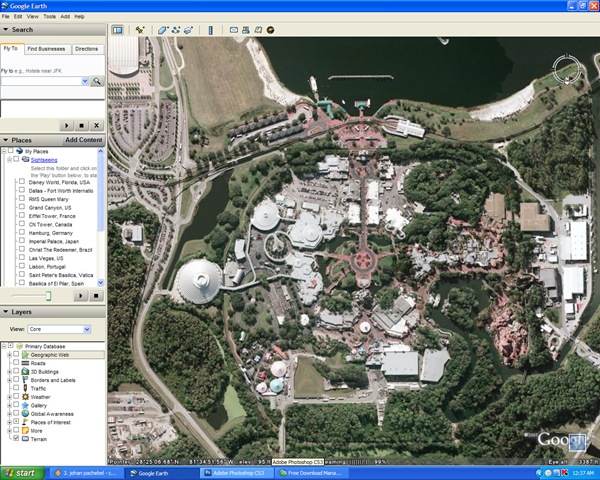
Task: Stop the Places tour playback
Action: [96, 296]
